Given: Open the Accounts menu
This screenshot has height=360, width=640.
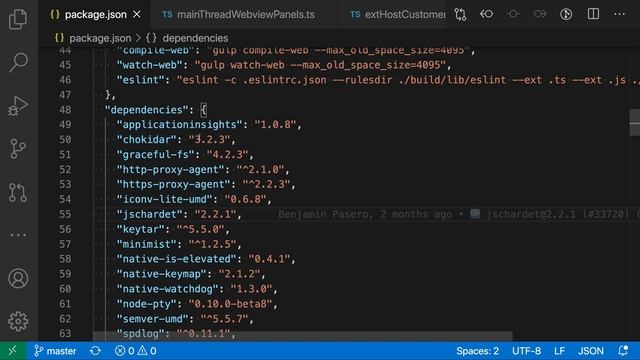Looking at the screenshot, I should point(18,278).
